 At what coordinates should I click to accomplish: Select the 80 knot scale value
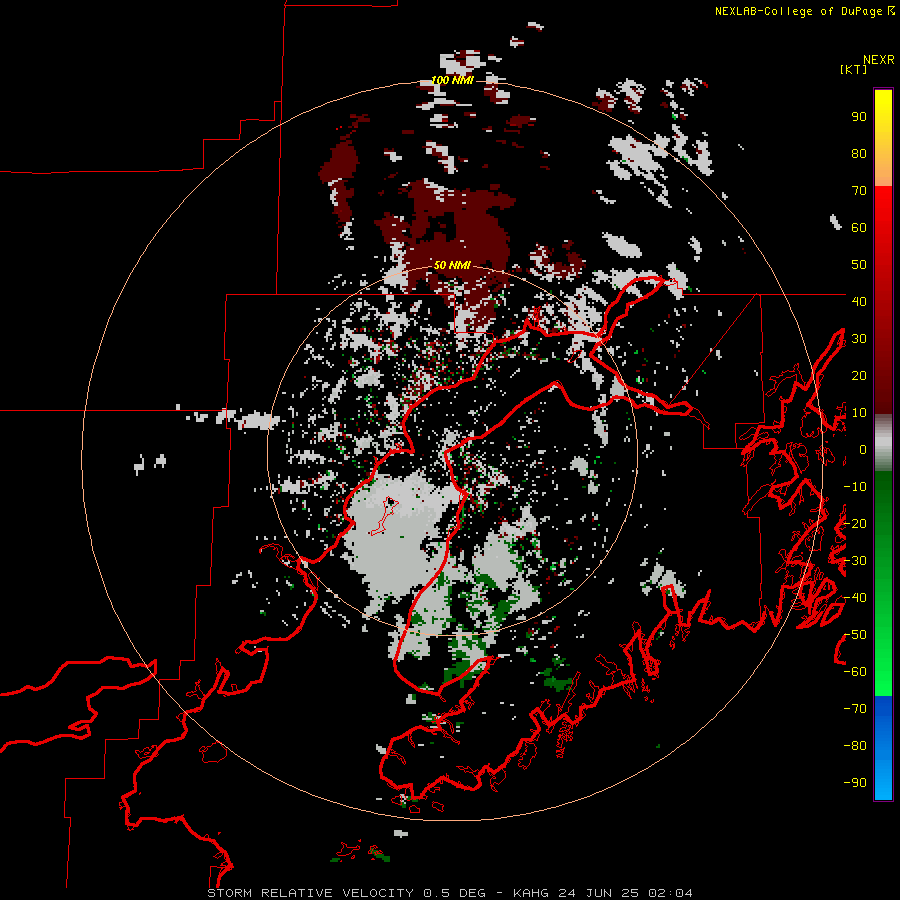click(859, 153)
